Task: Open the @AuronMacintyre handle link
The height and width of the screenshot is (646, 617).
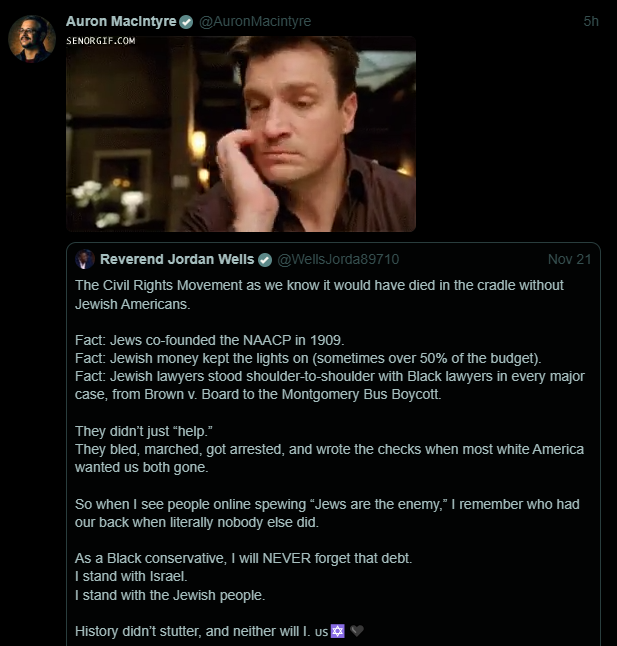Action: (255, 21)
